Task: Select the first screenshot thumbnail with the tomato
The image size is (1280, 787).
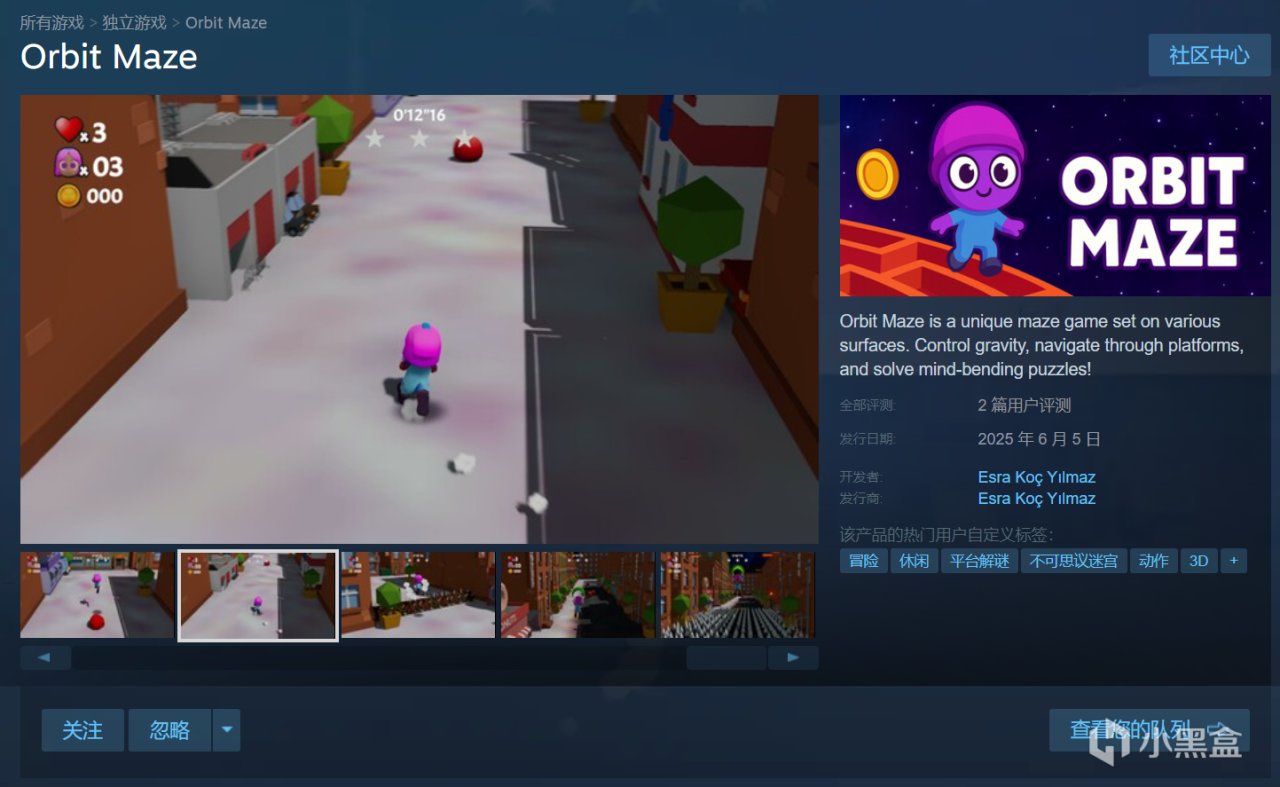Action: coord(97,595)
